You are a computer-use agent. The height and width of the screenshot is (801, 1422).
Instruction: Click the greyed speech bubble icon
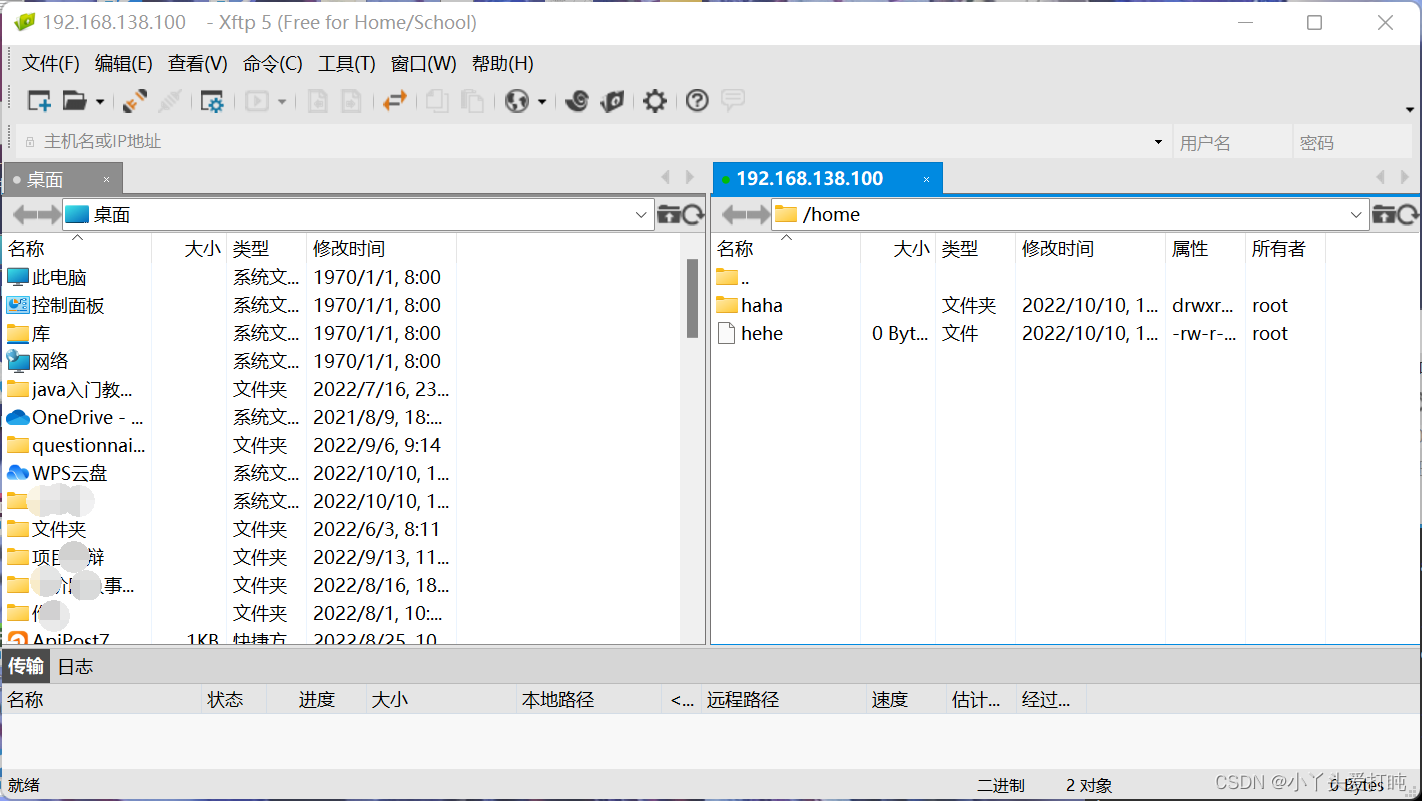[733, 100]
